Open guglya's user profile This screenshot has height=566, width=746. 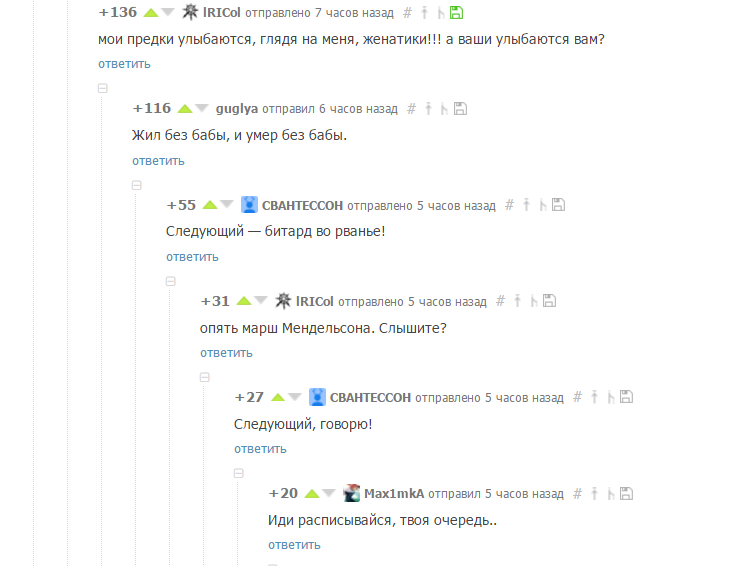coord(237,109)
